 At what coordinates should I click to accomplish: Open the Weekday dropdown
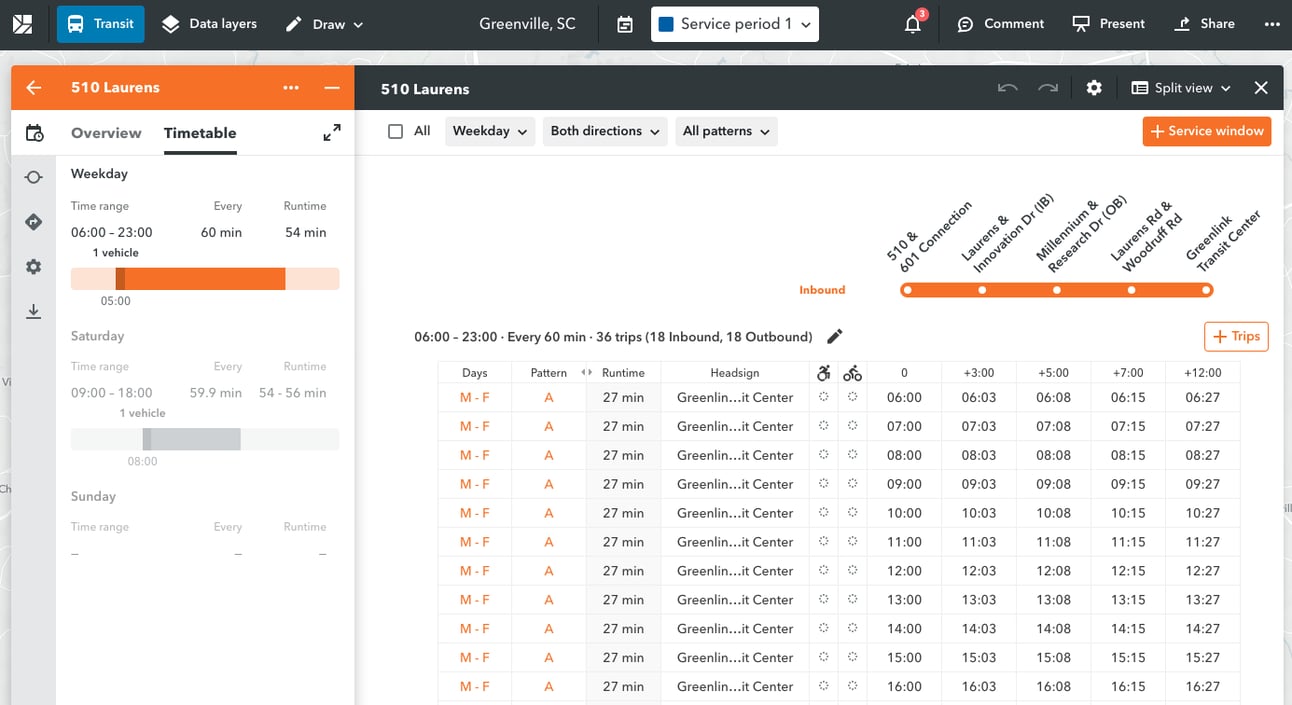[x=490, y=131]
